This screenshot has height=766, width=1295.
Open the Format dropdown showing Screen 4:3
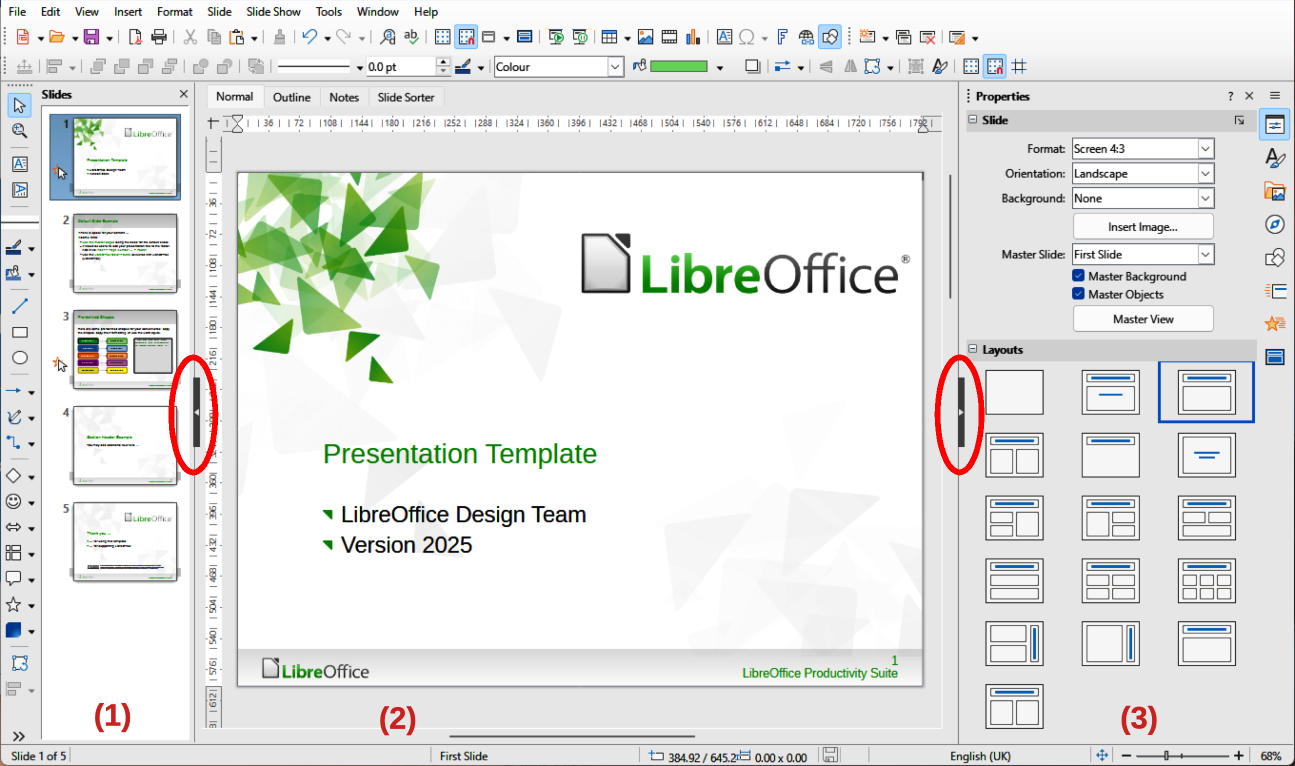[x=1143, y=149]
